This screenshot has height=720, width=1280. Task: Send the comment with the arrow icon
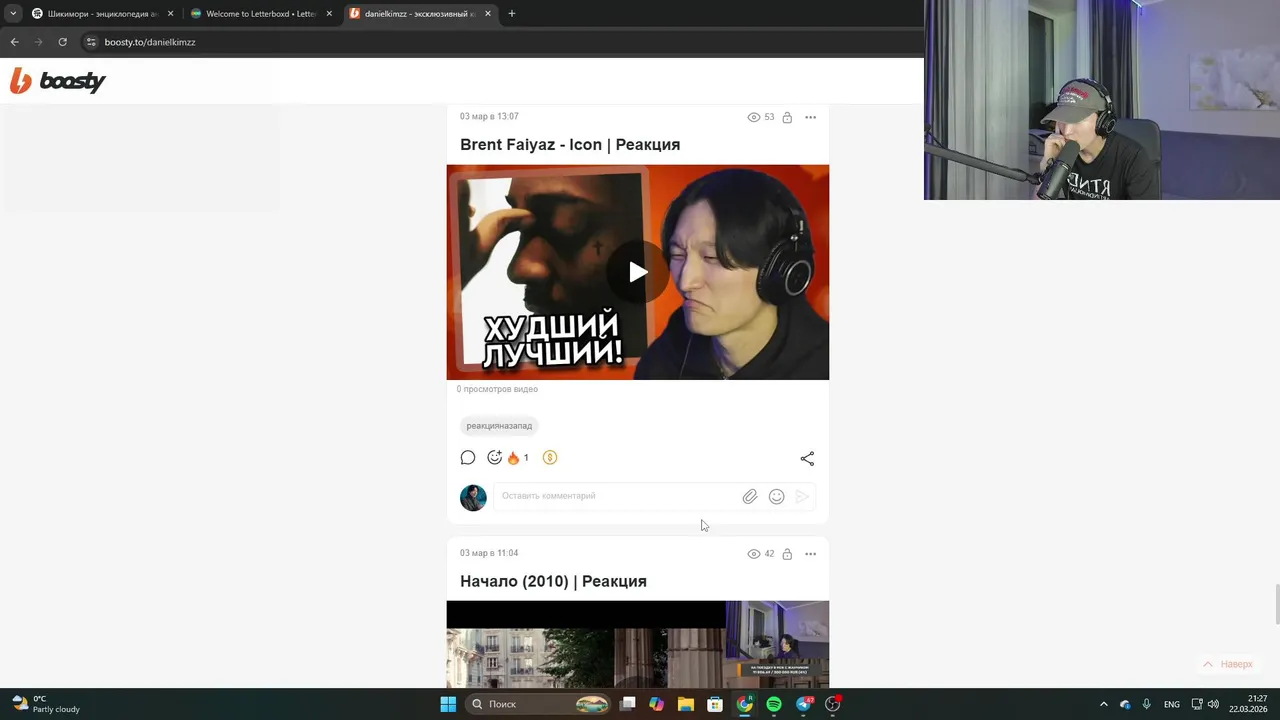tap(802, 496)
